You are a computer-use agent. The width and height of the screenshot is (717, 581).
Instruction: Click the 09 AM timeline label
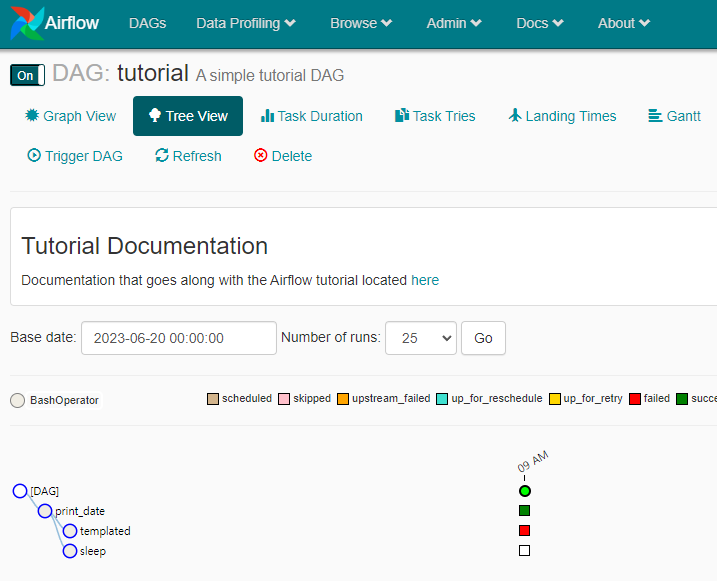tap(533, 462)
